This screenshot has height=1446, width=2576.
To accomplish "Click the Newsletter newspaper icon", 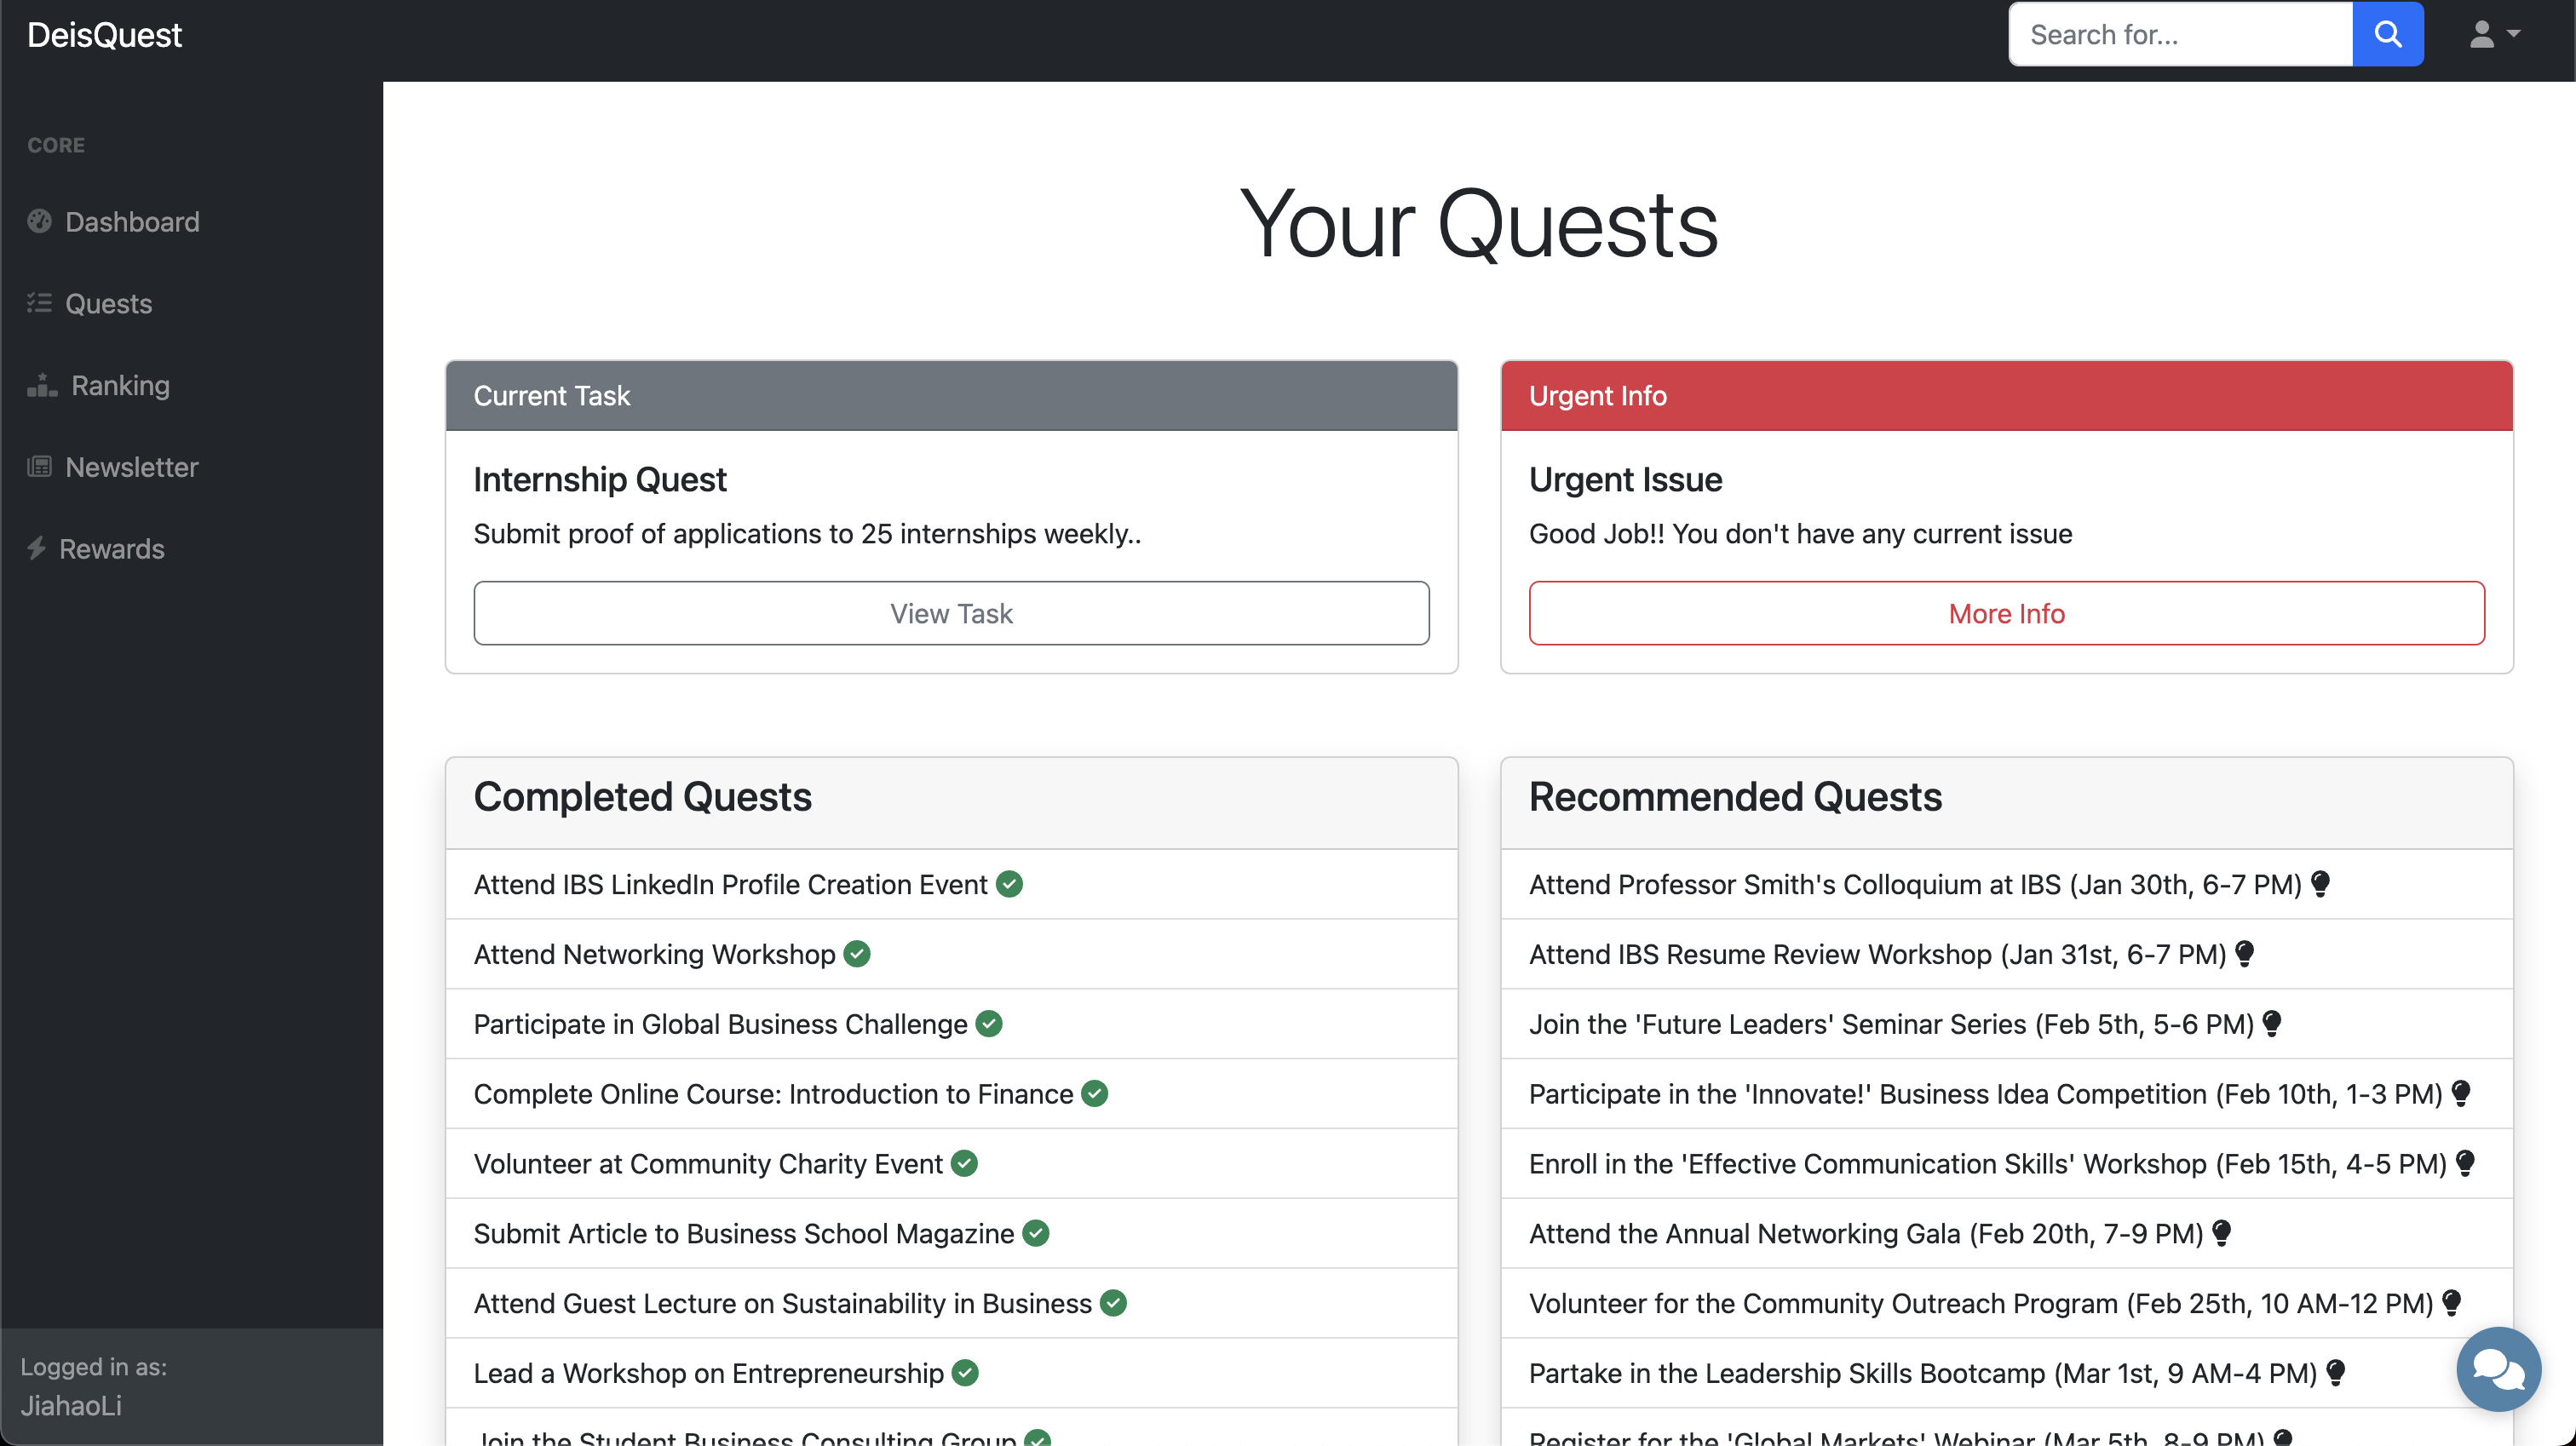I will click(39, 467).
